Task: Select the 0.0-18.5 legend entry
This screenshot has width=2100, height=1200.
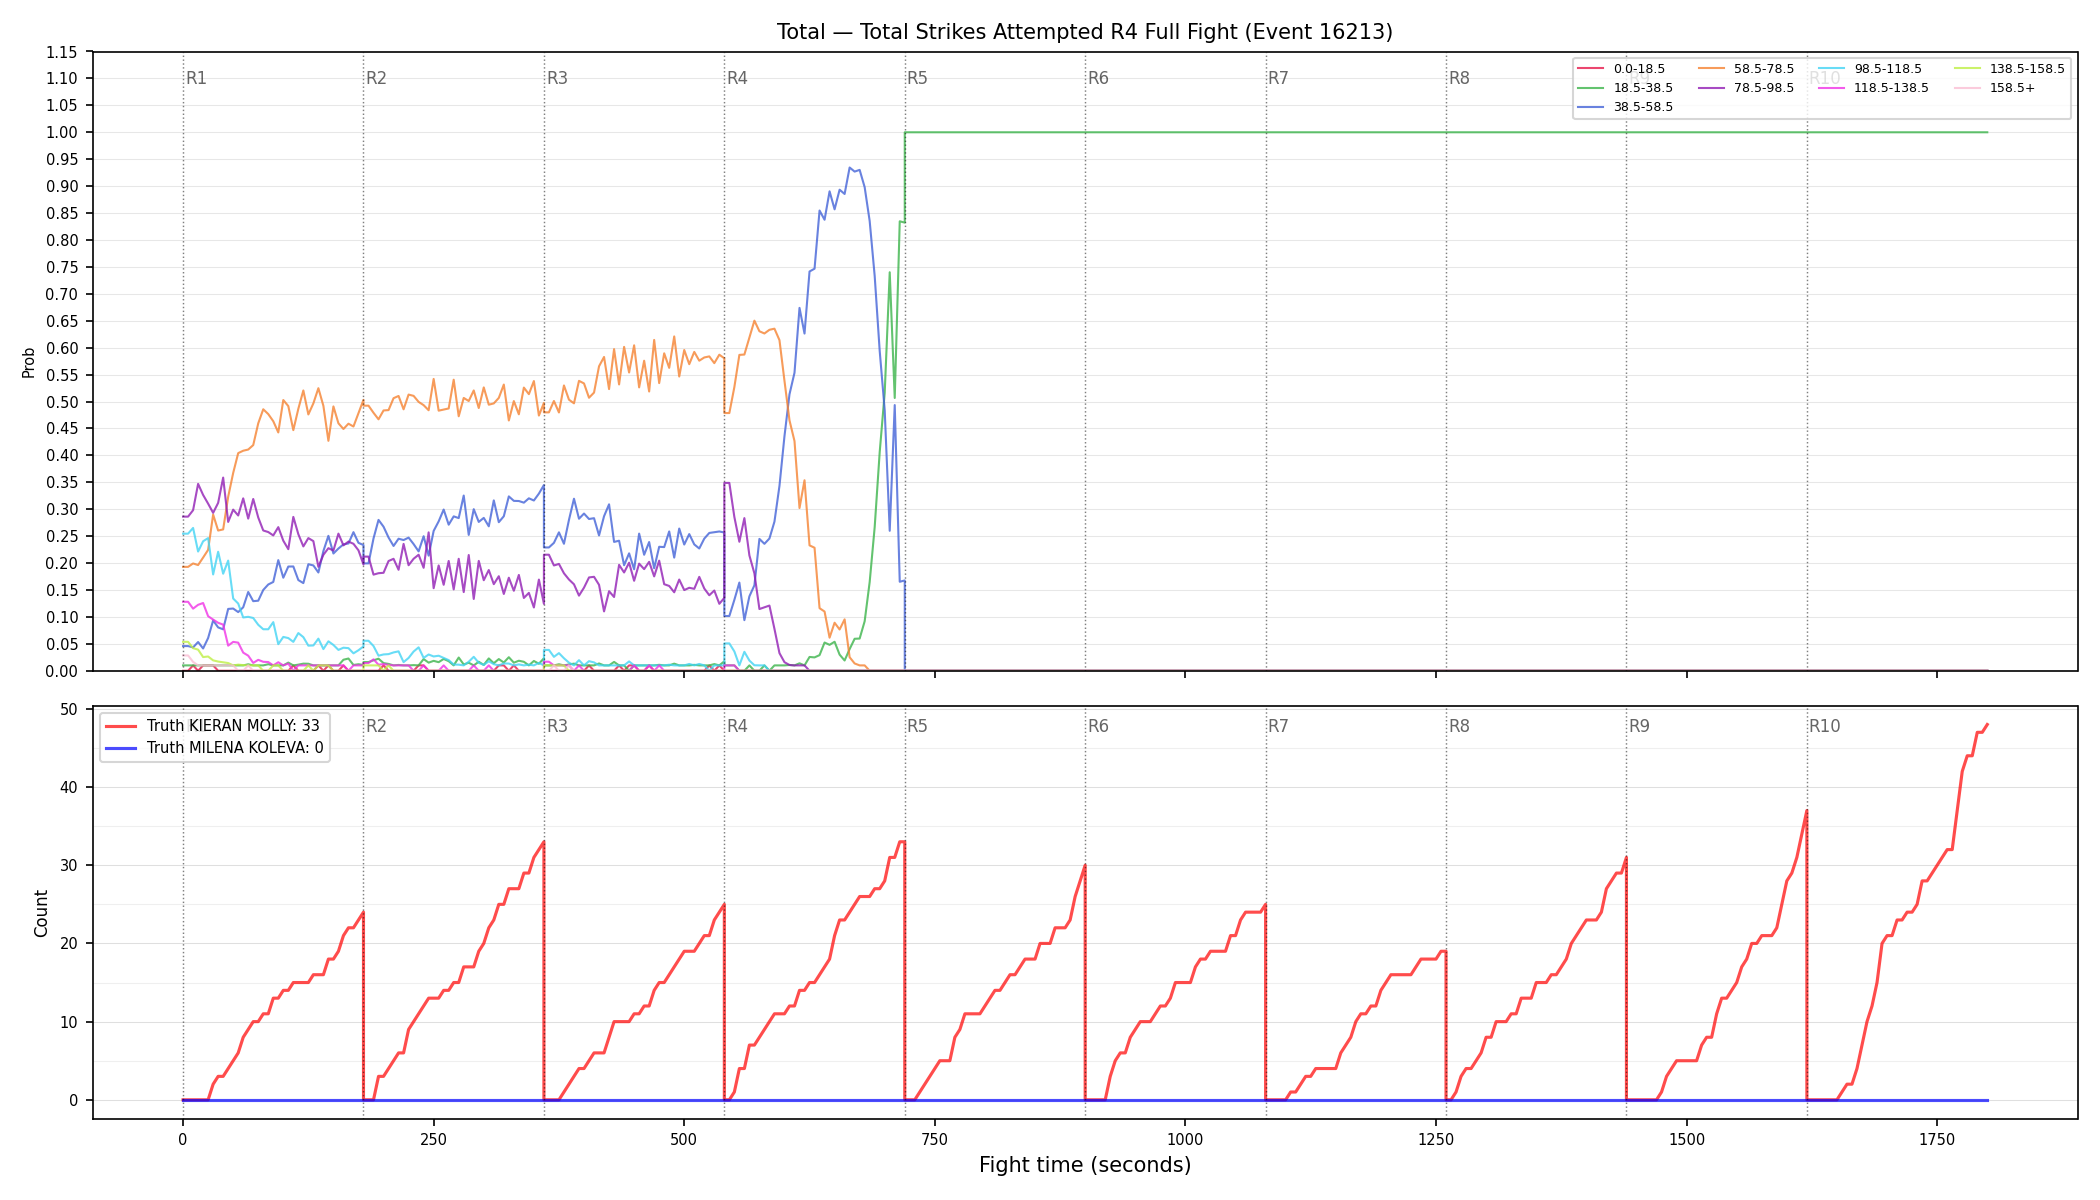Action: (x=1621, y=69)
